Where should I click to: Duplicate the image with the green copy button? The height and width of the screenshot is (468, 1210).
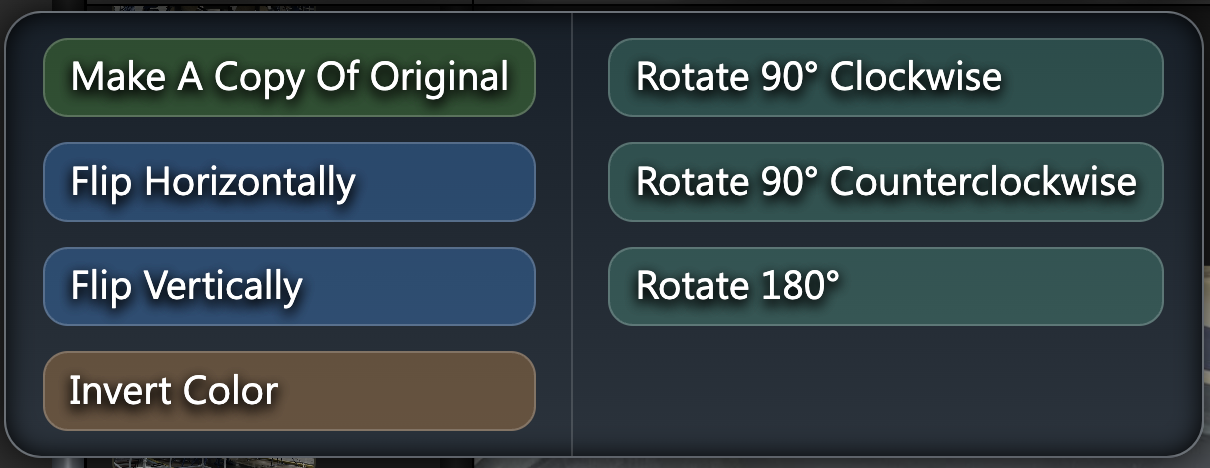pyautogui.click(x=289, y=77)
